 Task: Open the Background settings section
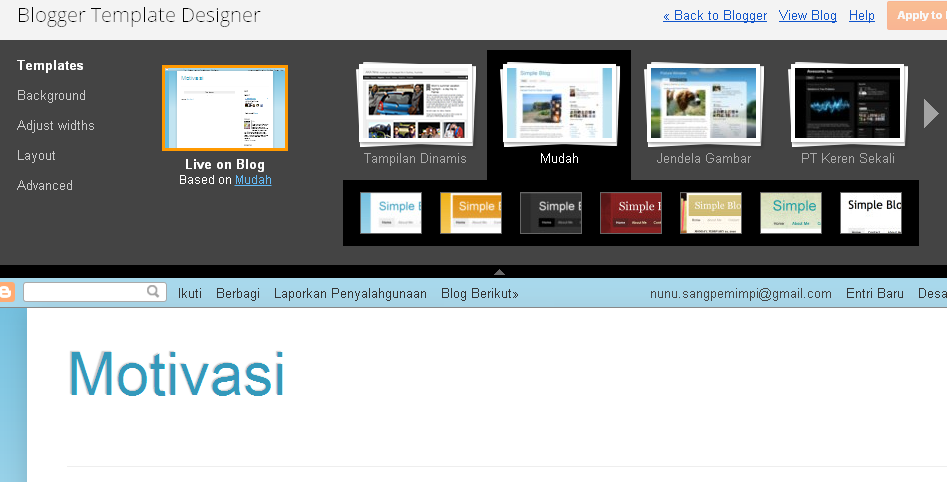(x=51, y=95)
